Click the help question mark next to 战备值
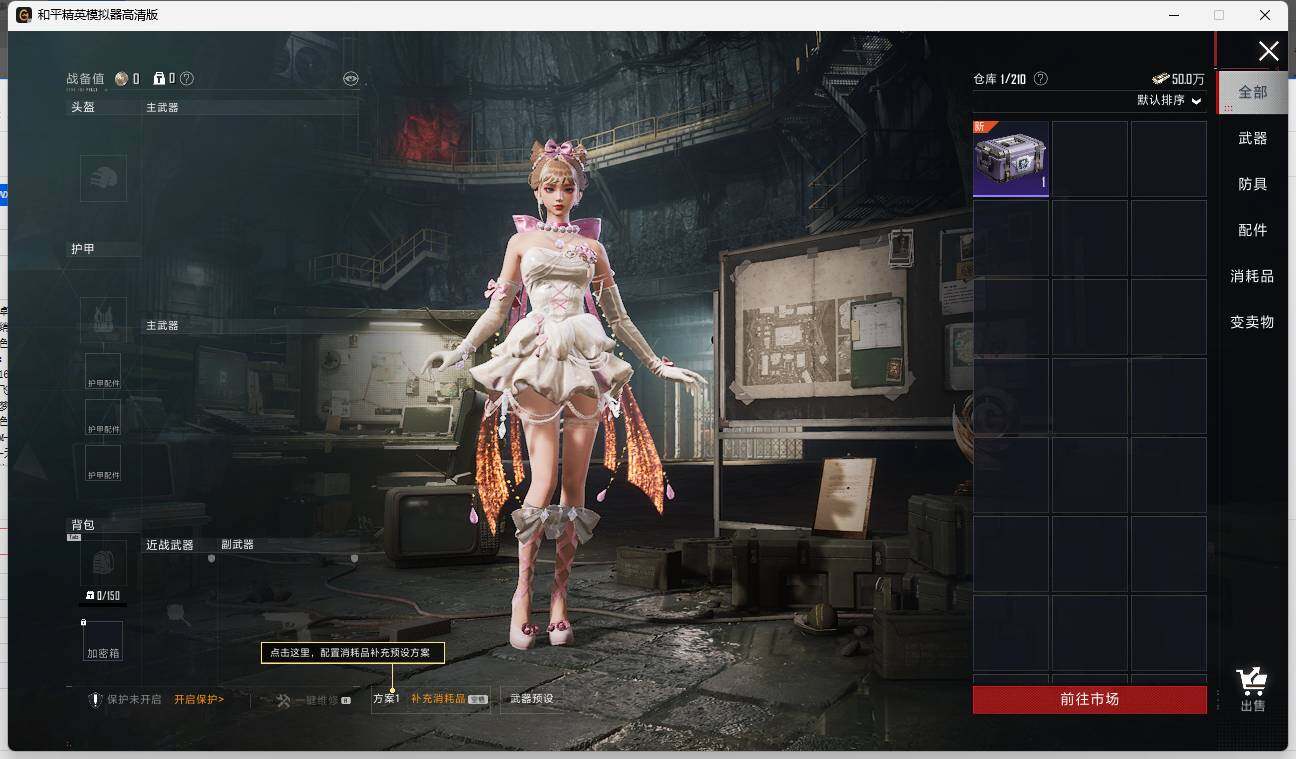 click(186, 78)
